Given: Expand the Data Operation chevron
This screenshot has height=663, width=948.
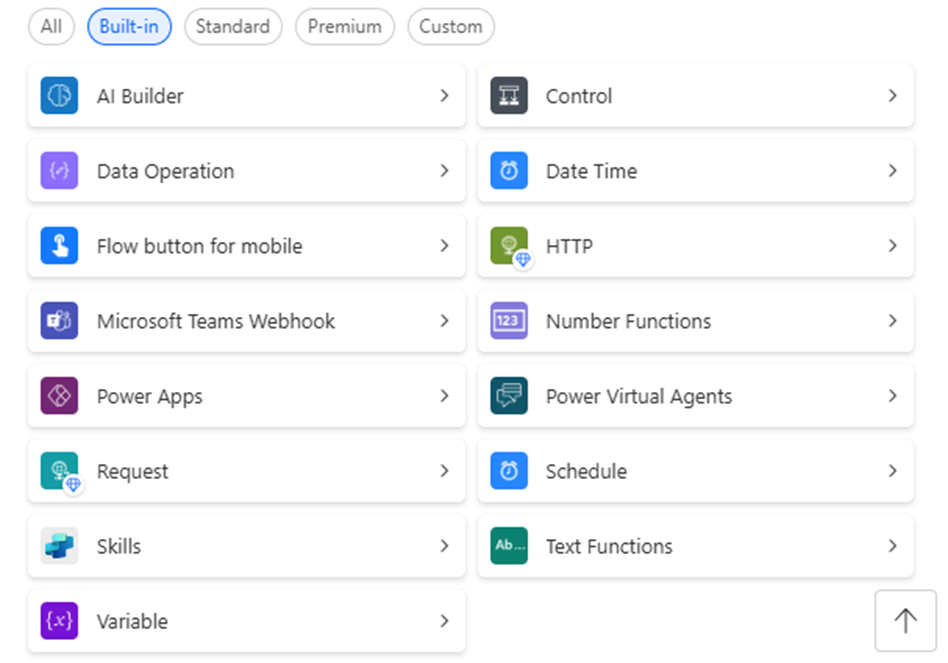Looking at the screenshot, I should point(444,170).
